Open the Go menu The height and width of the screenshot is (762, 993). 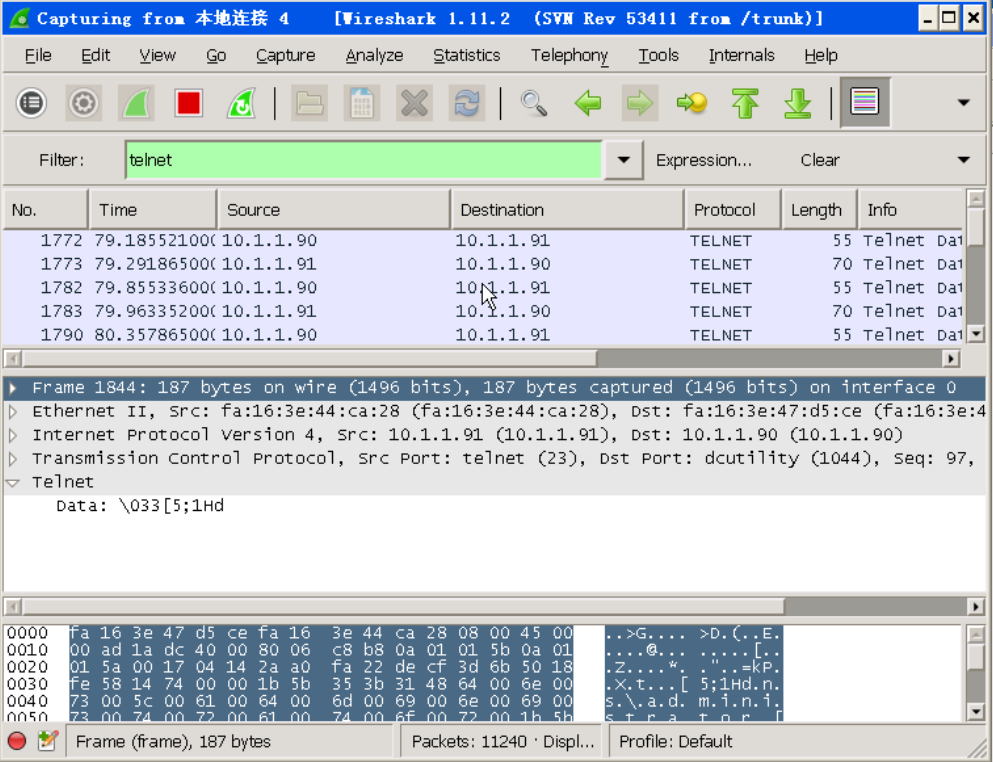point(216,56)
